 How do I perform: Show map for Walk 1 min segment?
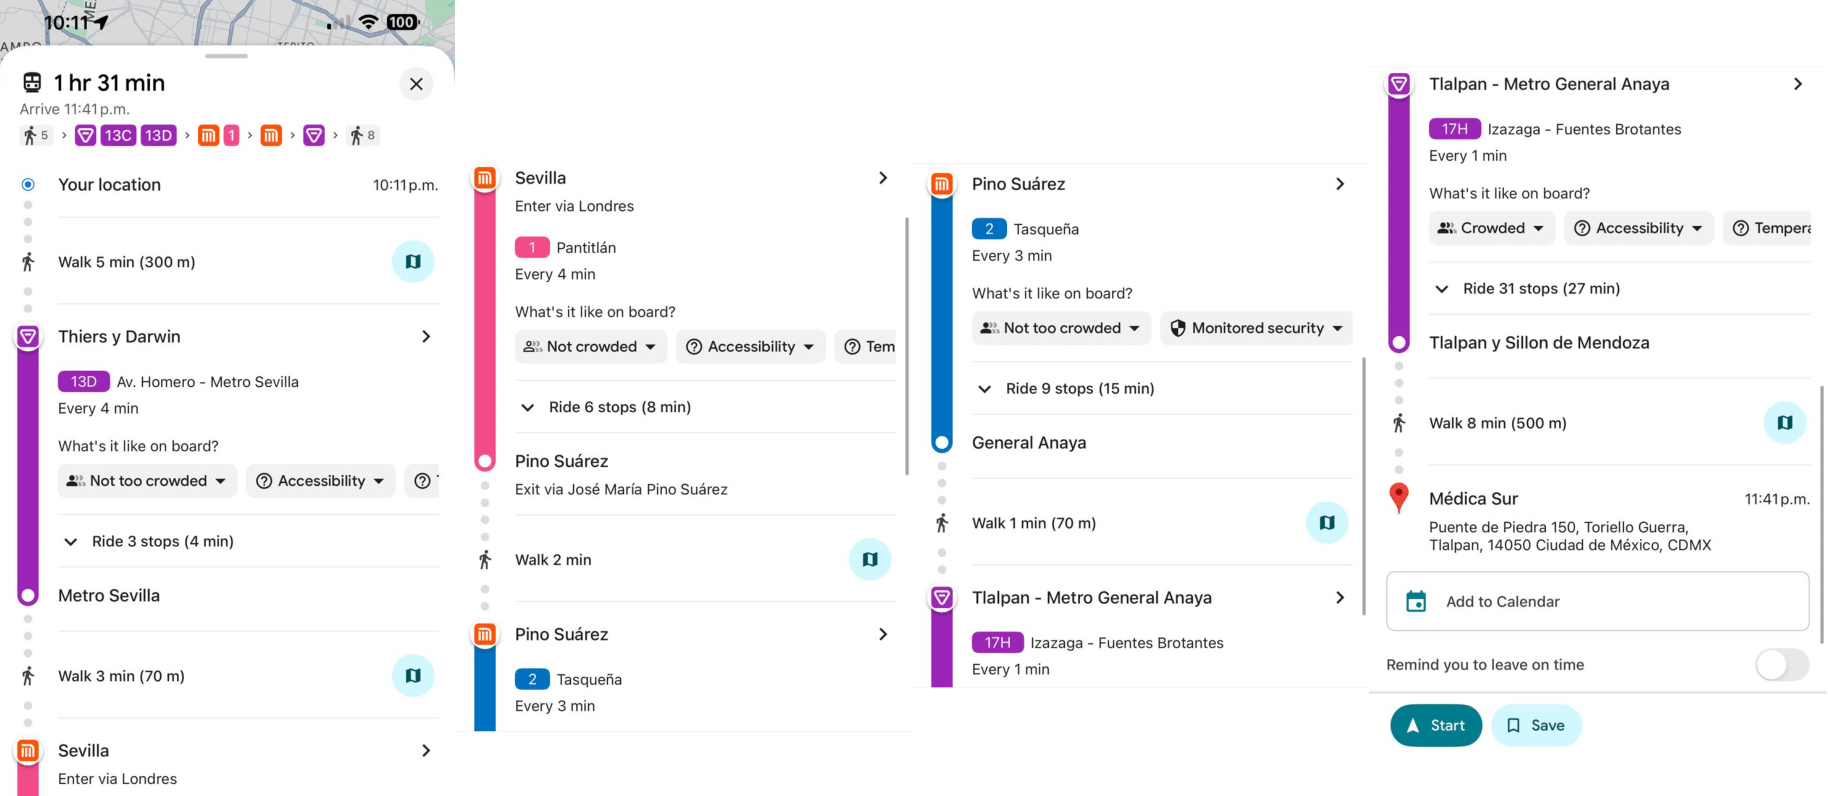coord(1326,523)
